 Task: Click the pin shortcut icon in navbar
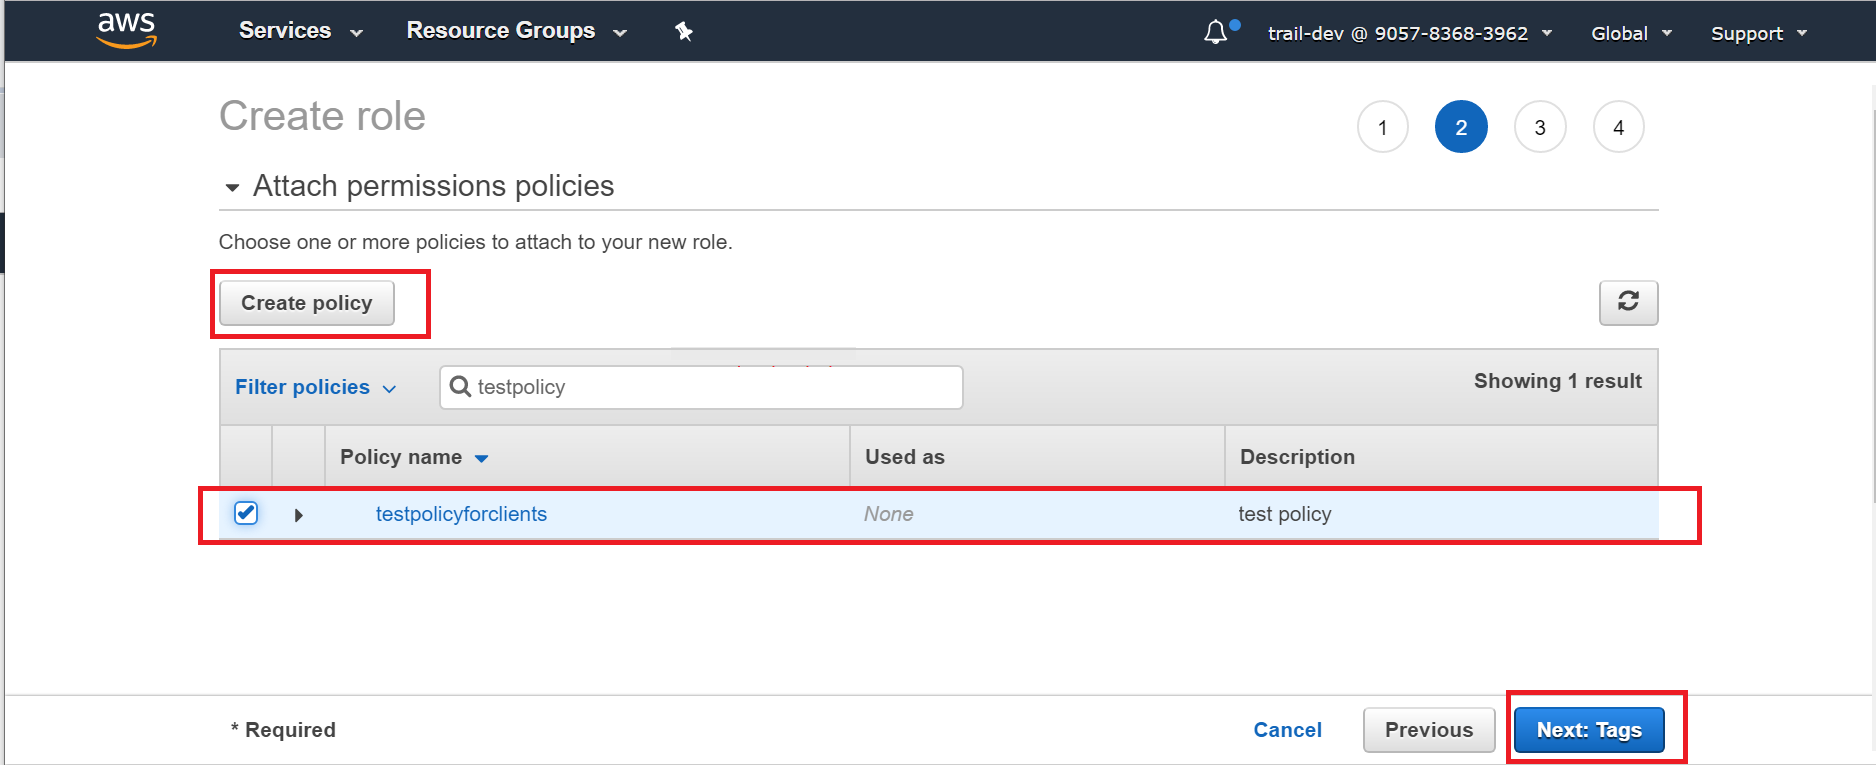684,32
